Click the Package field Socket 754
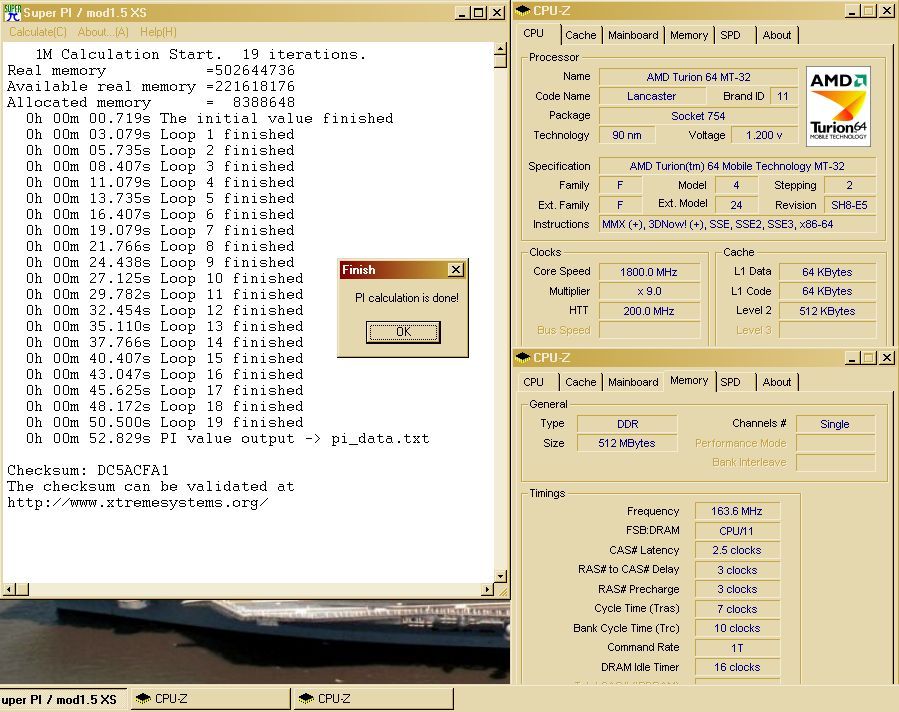This screenshot has height=712, width=899. click(698, 116)
